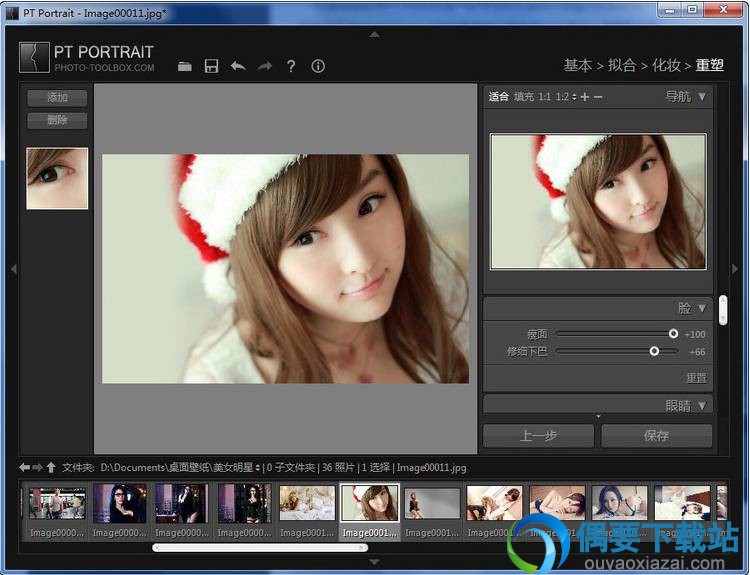Select the 适合 fit zoom mode

498,97
